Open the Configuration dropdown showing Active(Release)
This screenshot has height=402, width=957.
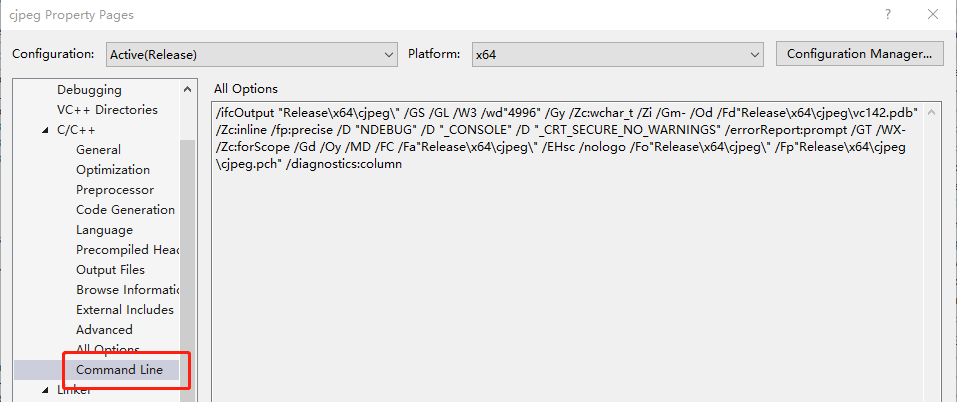(250, 54)
